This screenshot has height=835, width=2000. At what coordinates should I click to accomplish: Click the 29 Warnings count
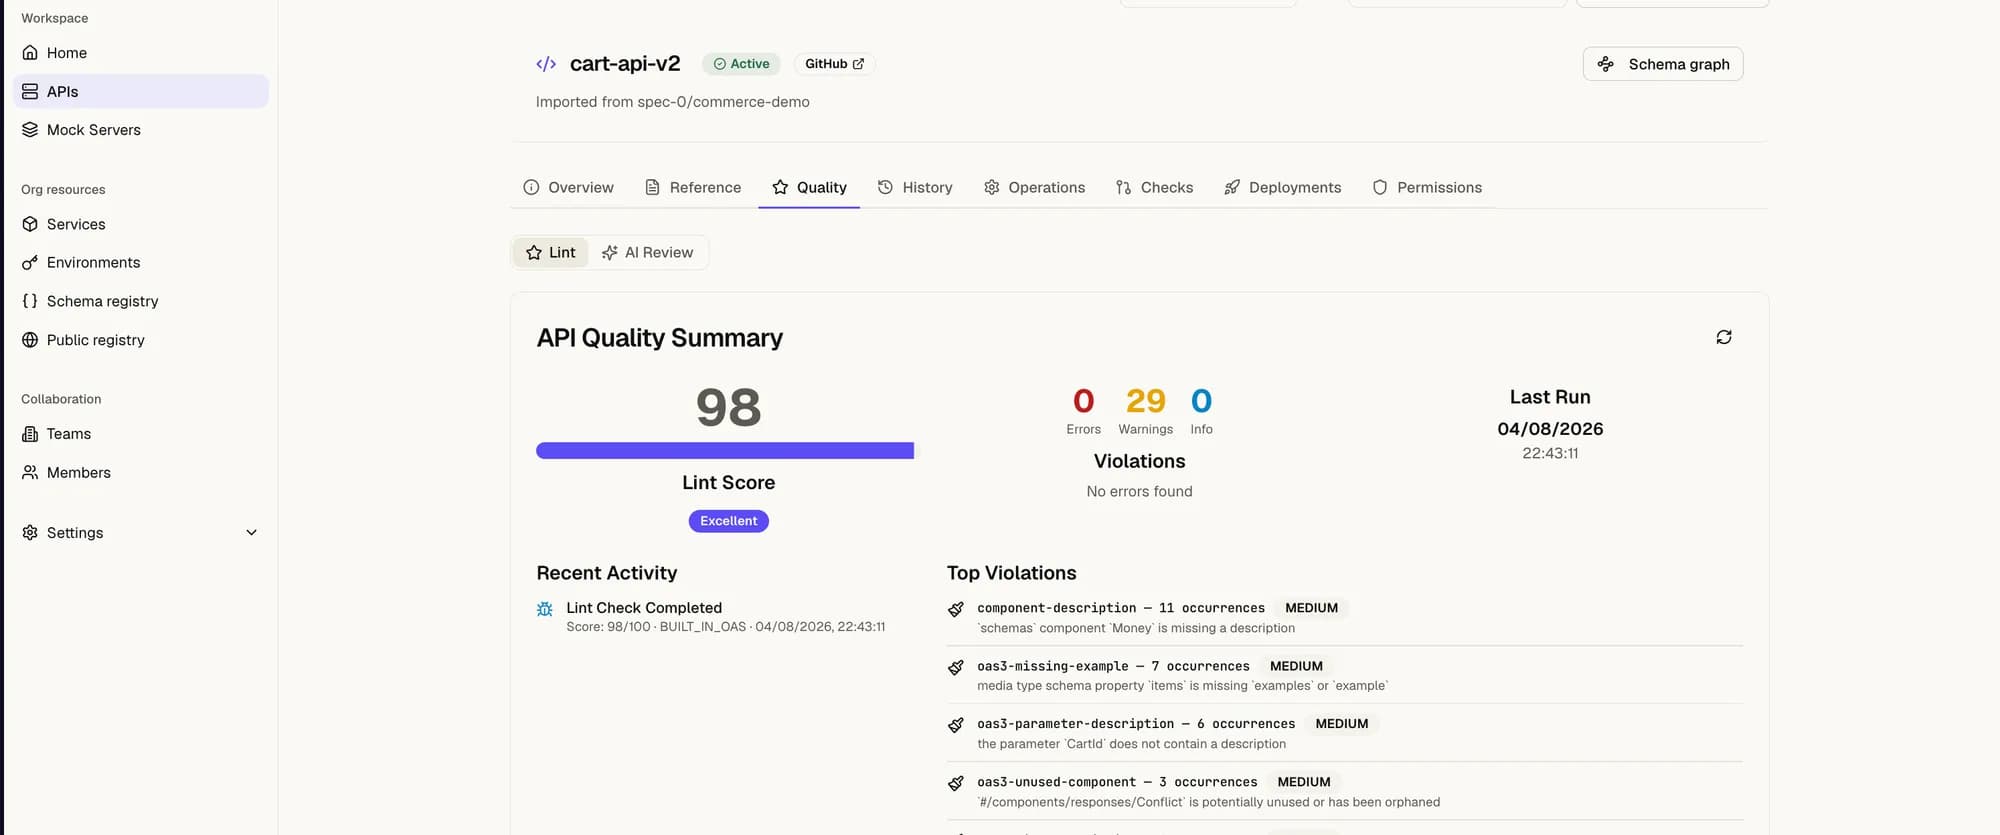1146,401
